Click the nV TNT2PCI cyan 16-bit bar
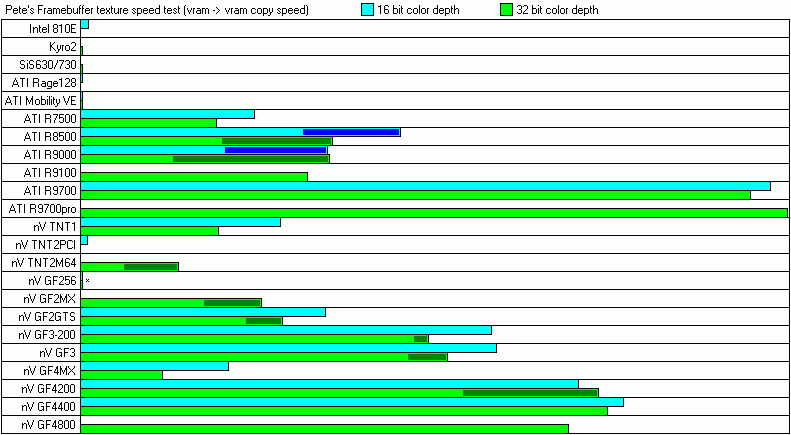 84,240
